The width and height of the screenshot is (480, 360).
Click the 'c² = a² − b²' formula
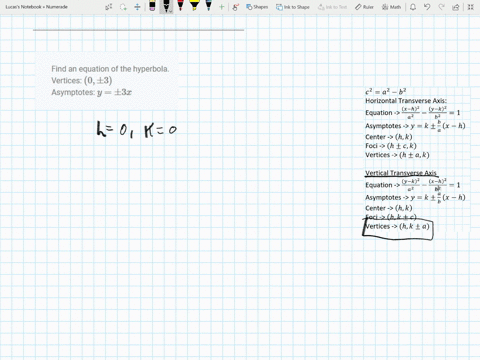(385, 91)
